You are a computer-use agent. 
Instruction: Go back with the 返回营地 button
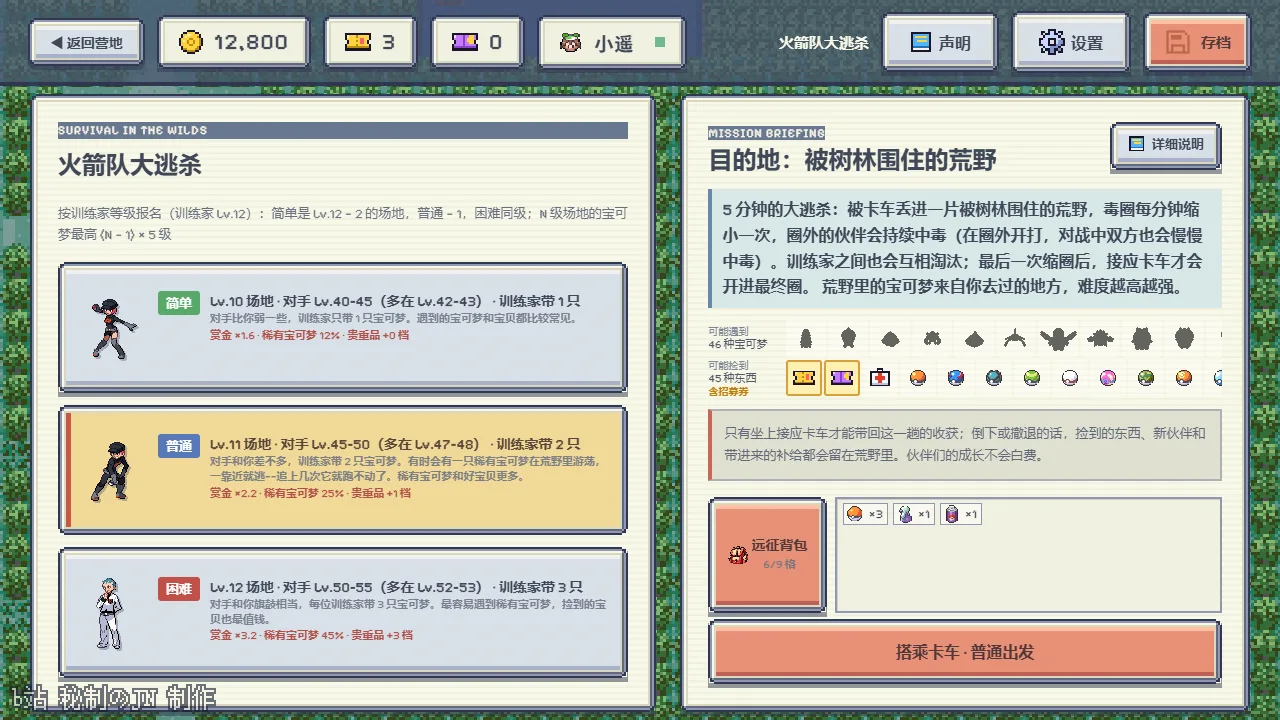(86, 42)
